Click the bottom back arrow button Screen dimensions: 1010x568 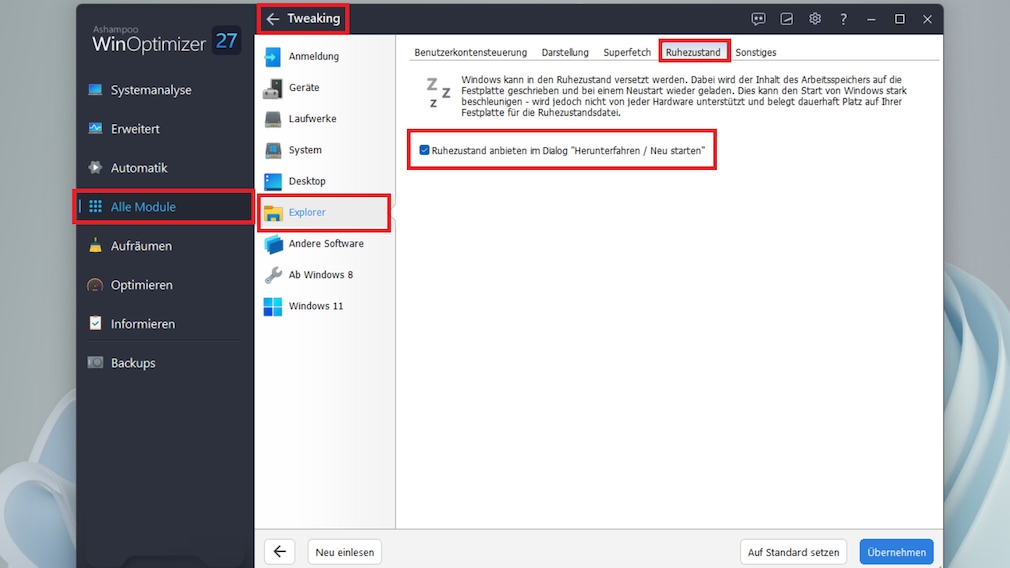pos(280,552)
